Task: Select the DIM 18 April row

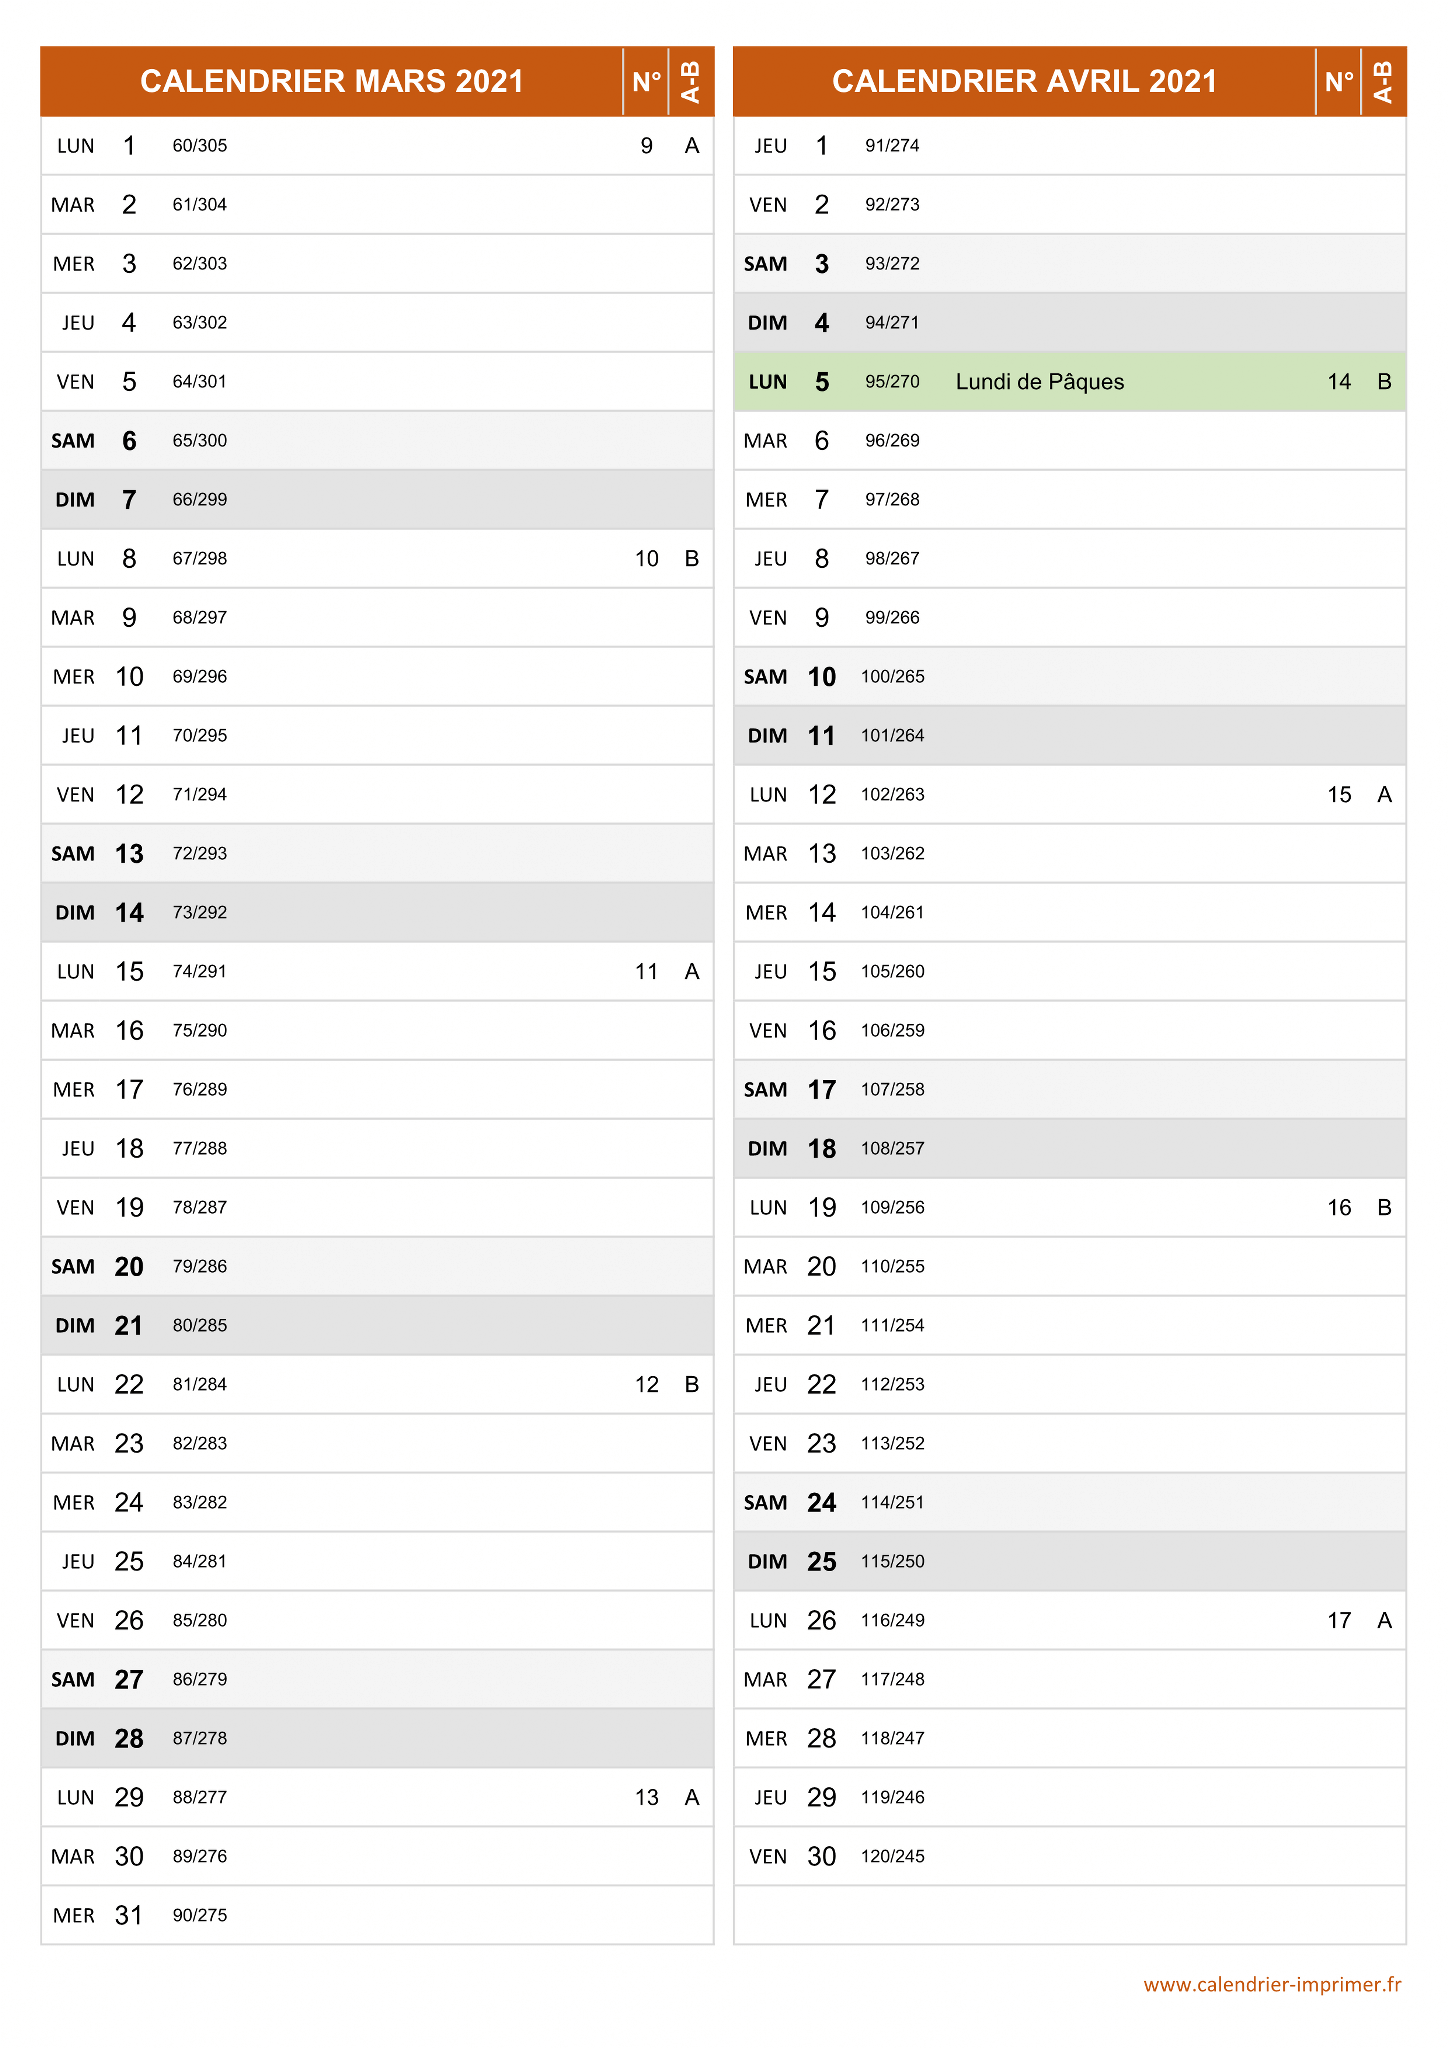Action: click(1070, 1149)
